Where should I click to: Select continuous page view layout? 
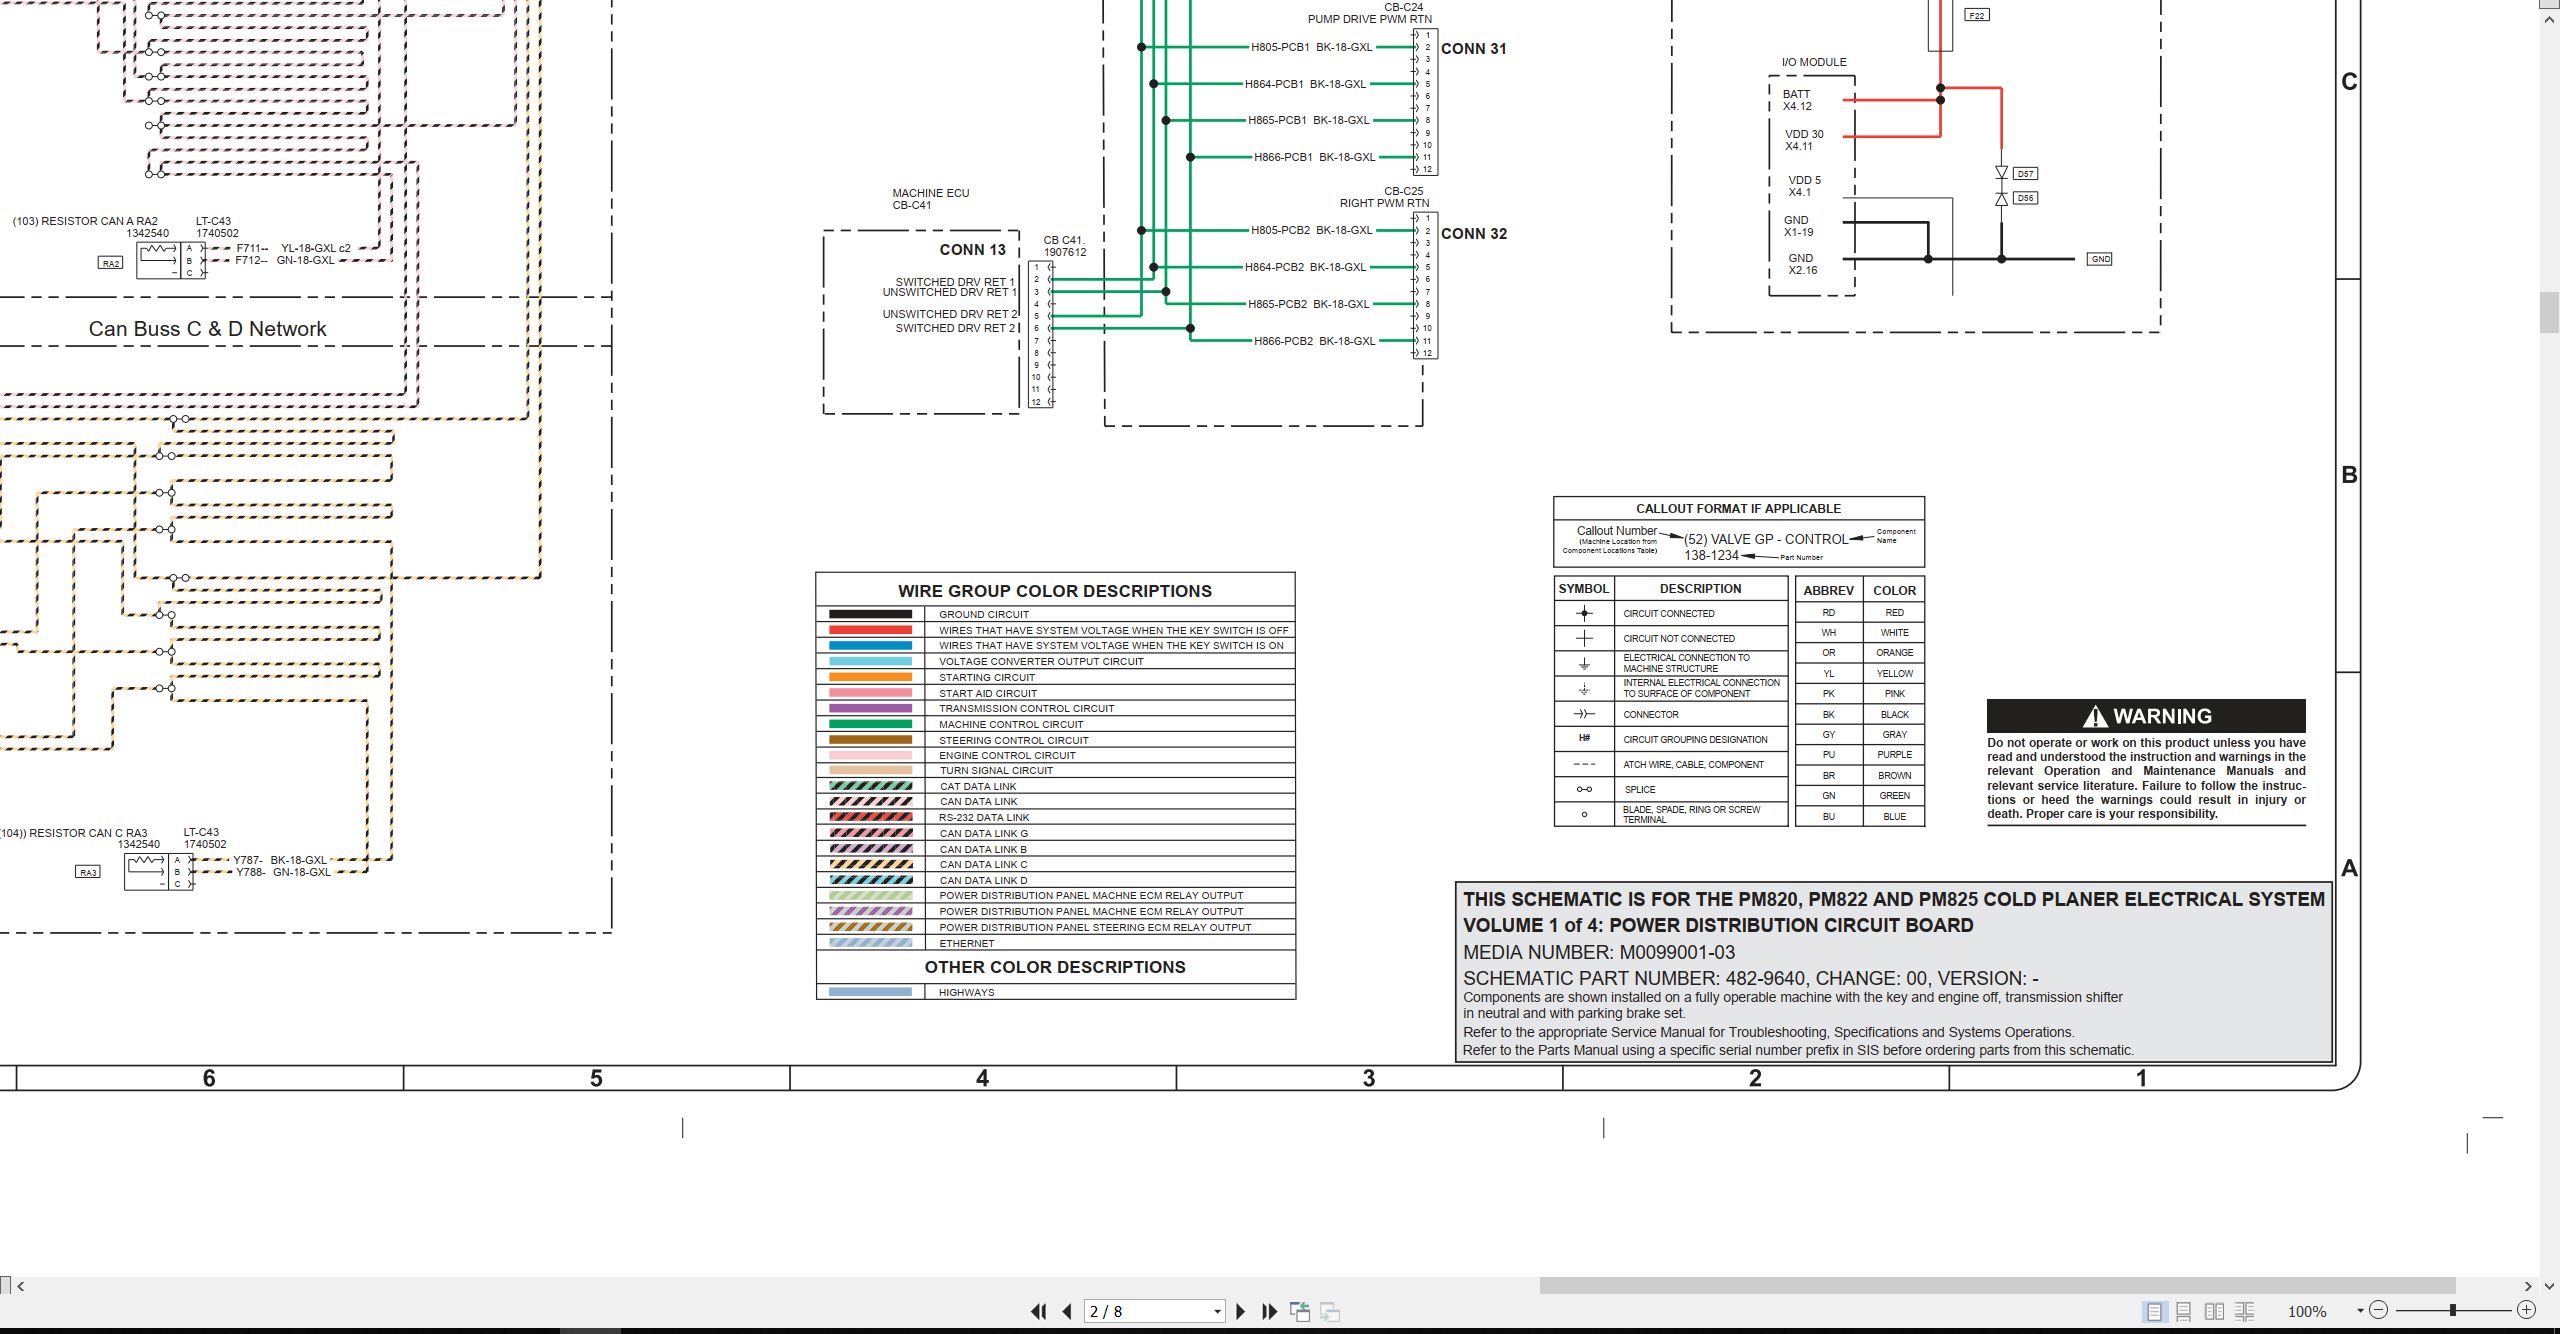[2184, 1311]
